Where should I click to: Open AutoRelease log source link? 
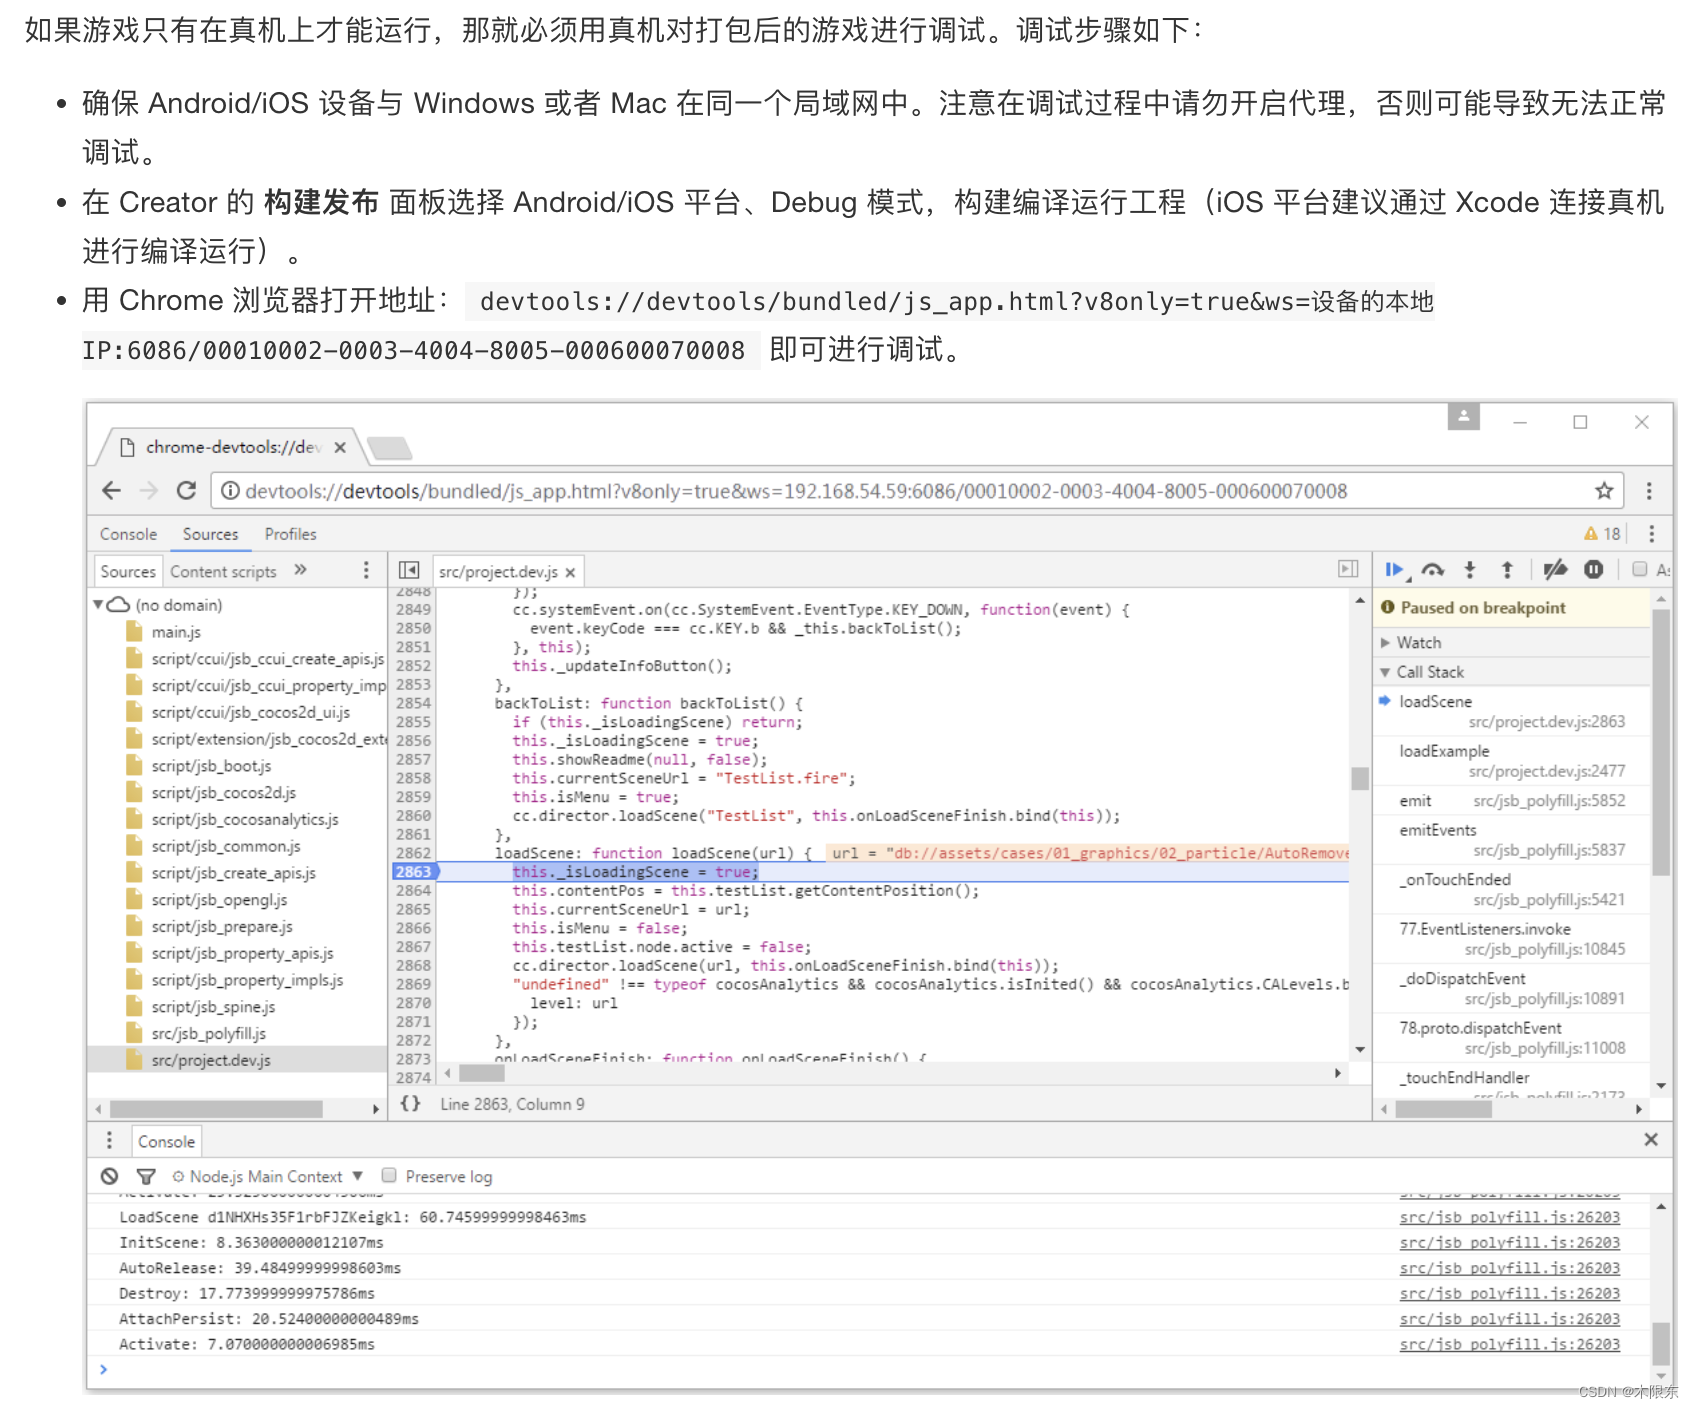point(1509,1268)
